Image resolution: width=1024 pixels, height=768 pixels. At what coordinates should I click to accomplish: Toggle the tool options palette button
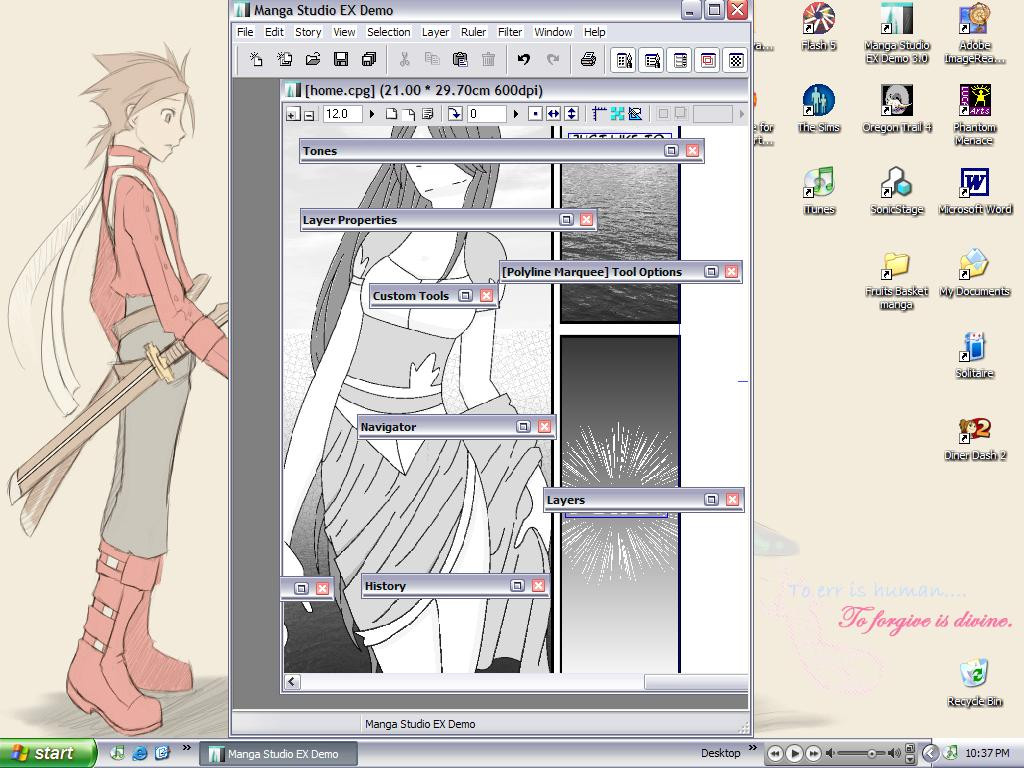[652, 60]
